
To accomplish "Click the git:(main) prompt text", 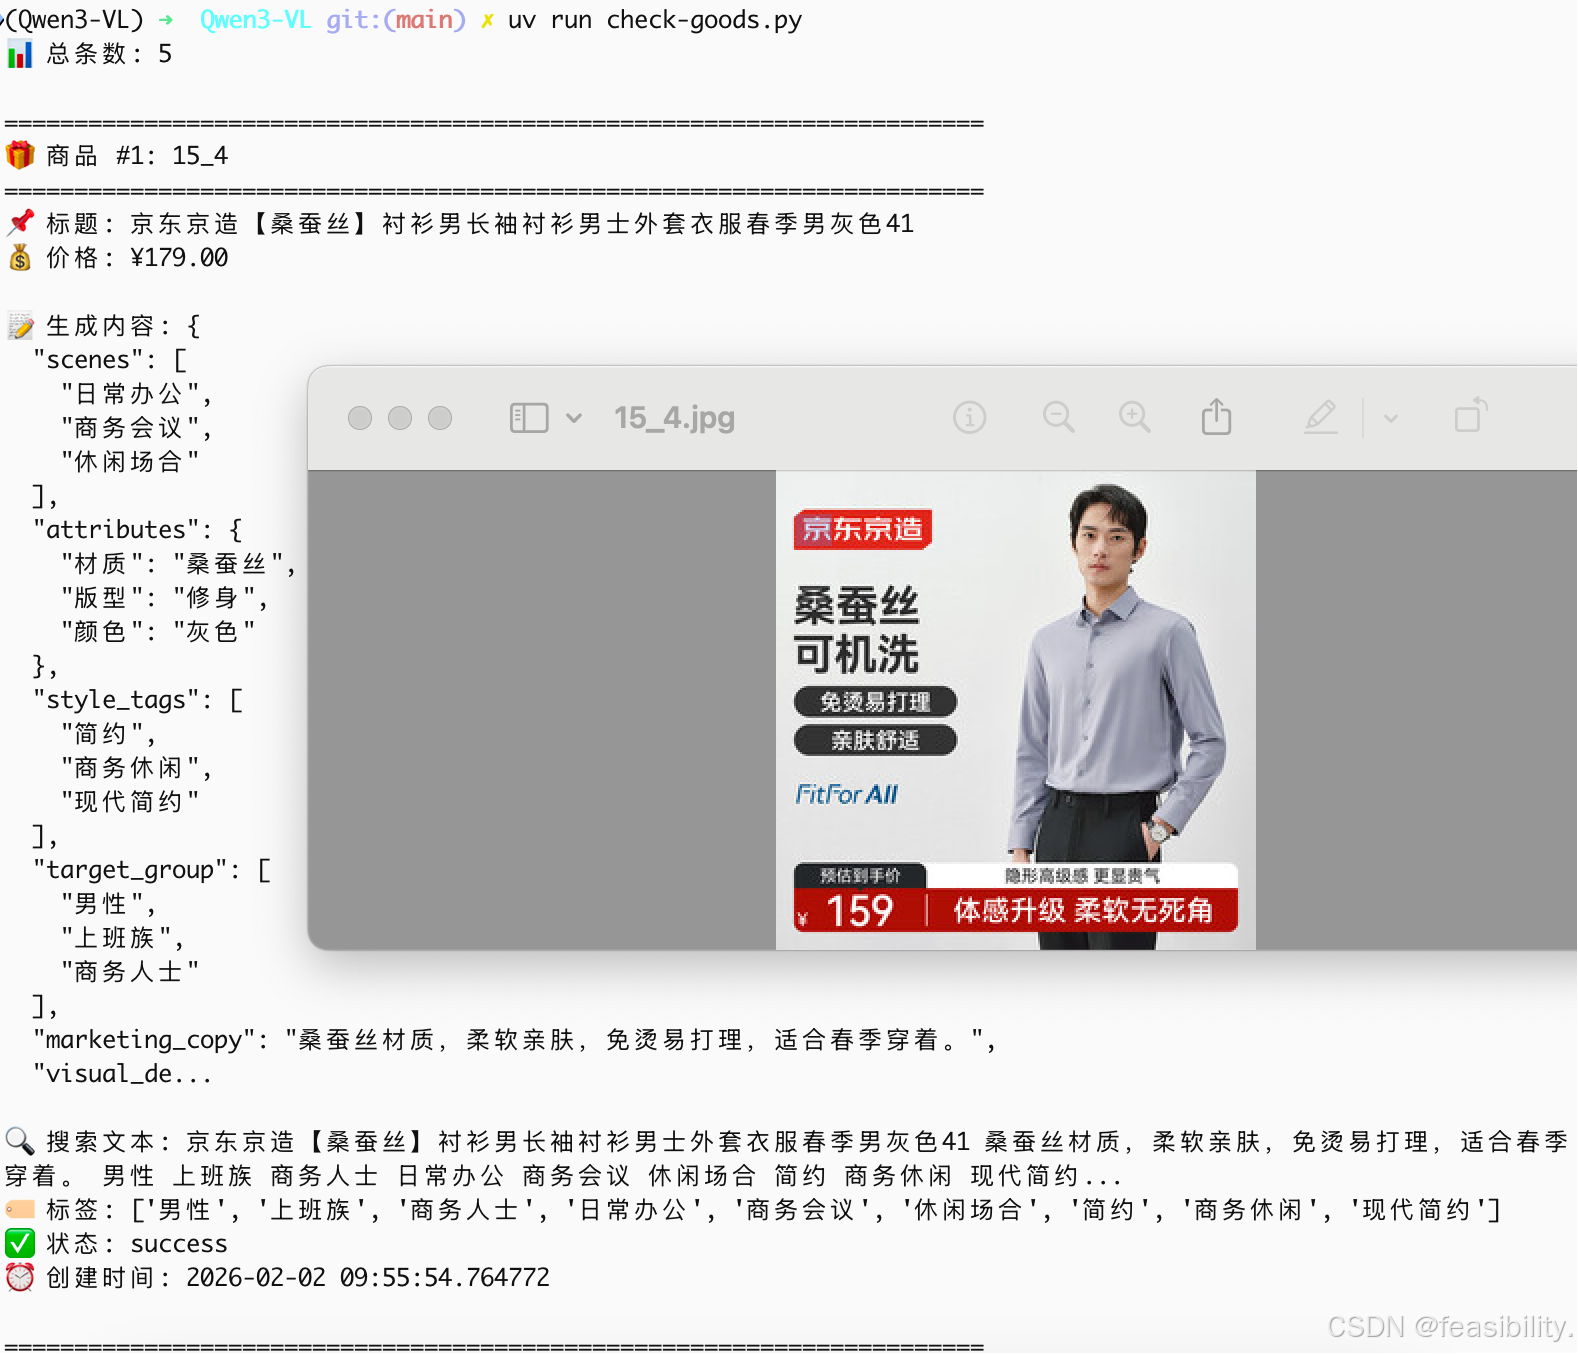I will pos(396,20).
